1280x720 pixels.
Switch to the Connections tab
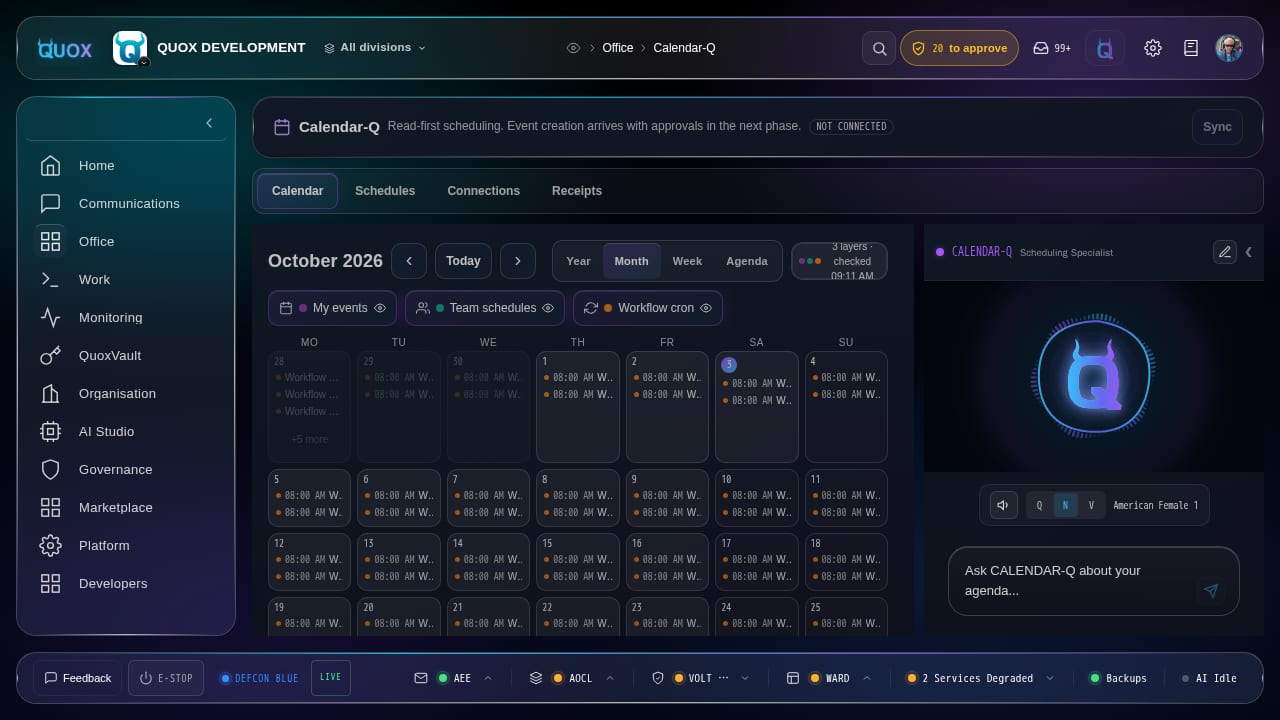(484, 191)
